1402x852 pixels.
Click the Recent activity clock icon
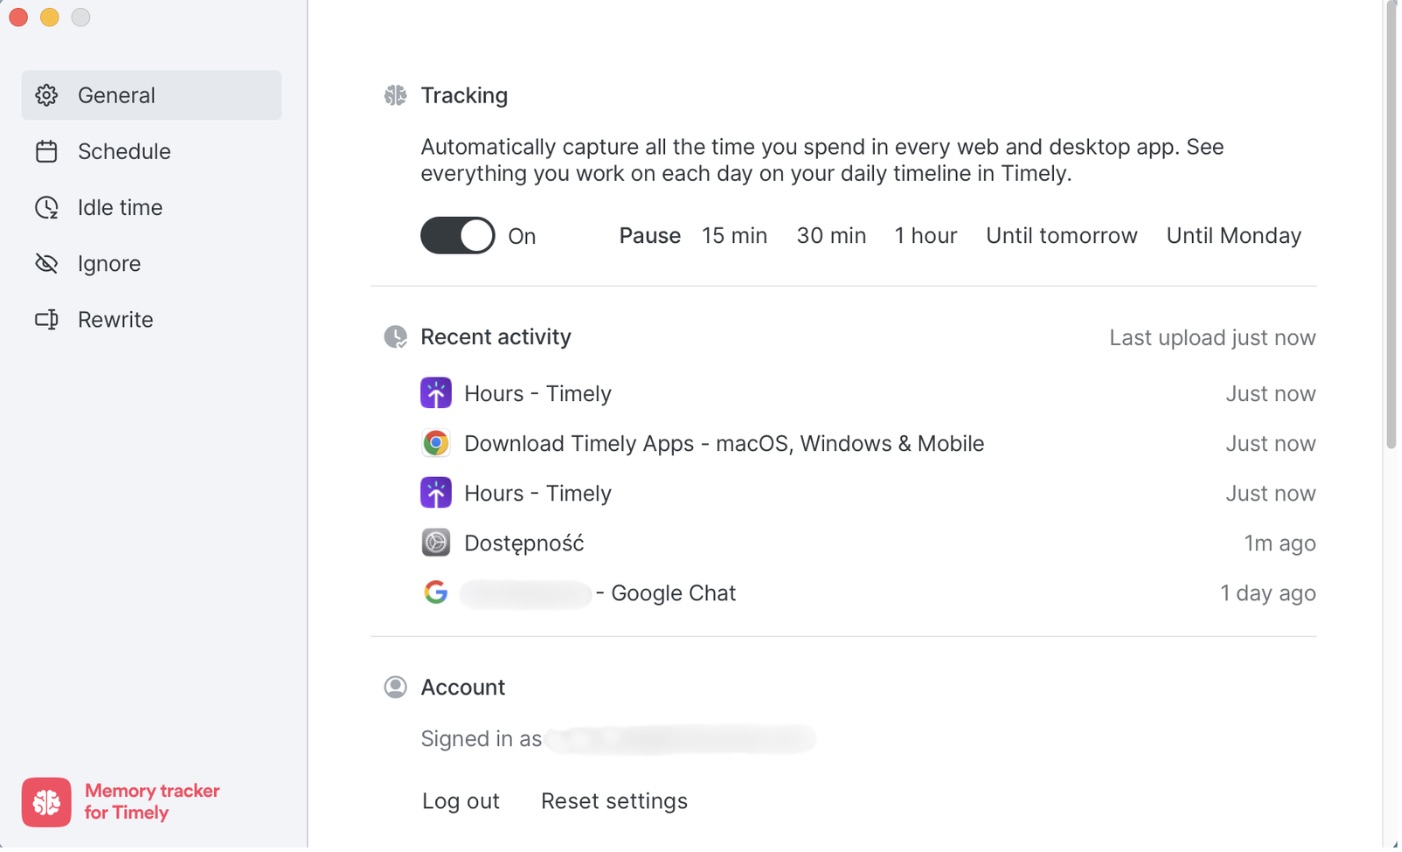pyautogui.click(x=395, y=337)
